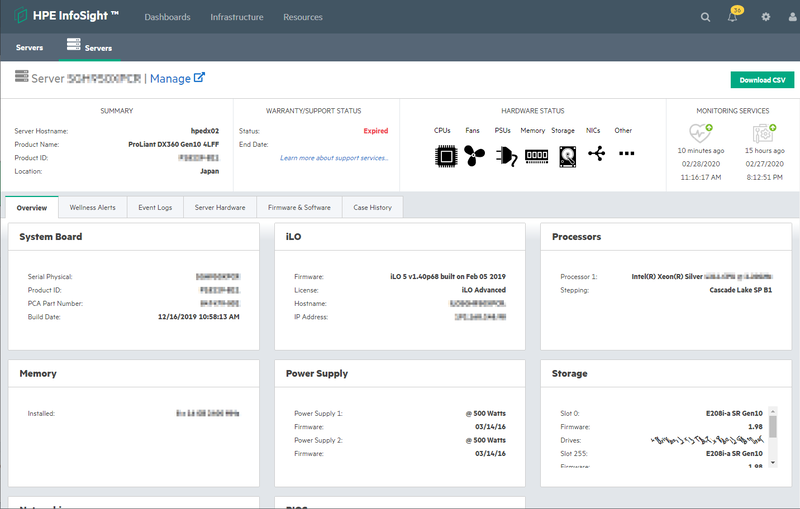Open the Resources menu
Screen dimensions: 800x509
pos(303,17)
